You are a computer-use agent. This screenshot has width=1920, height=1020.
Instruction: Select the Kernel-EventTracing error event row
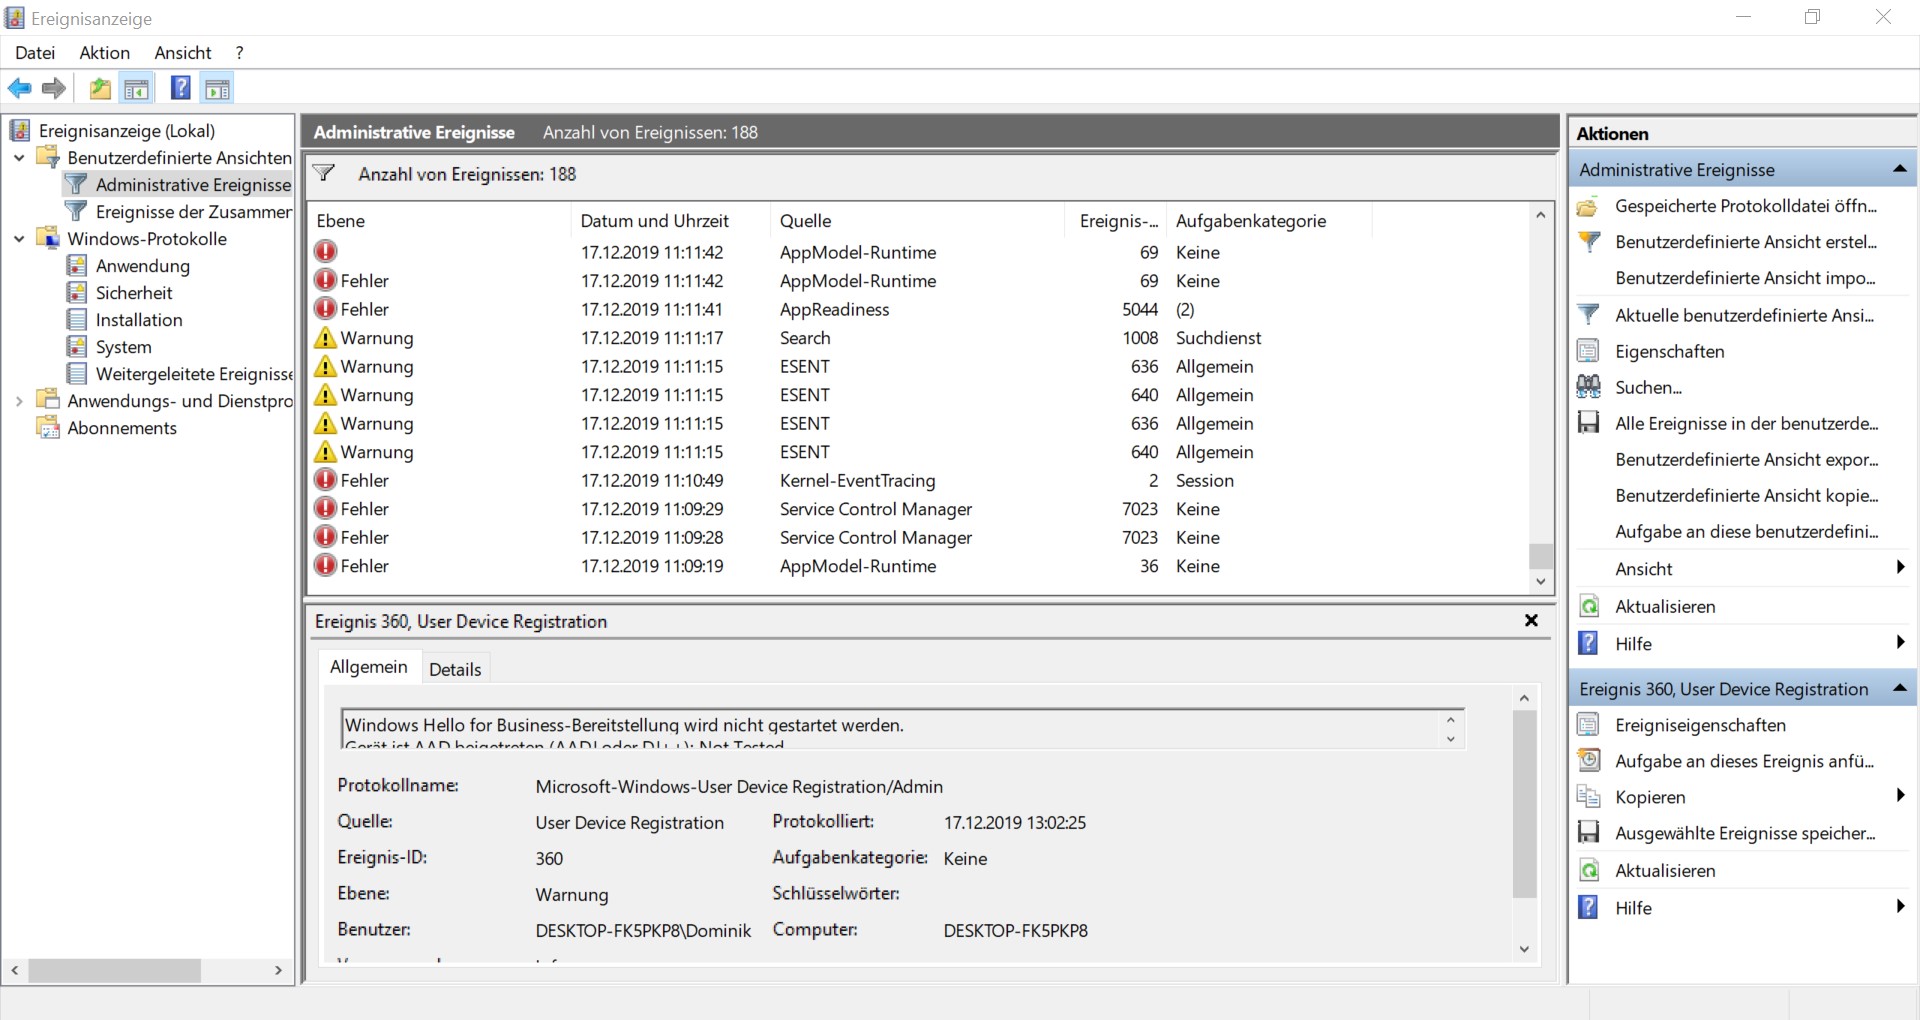pos(918,481)
